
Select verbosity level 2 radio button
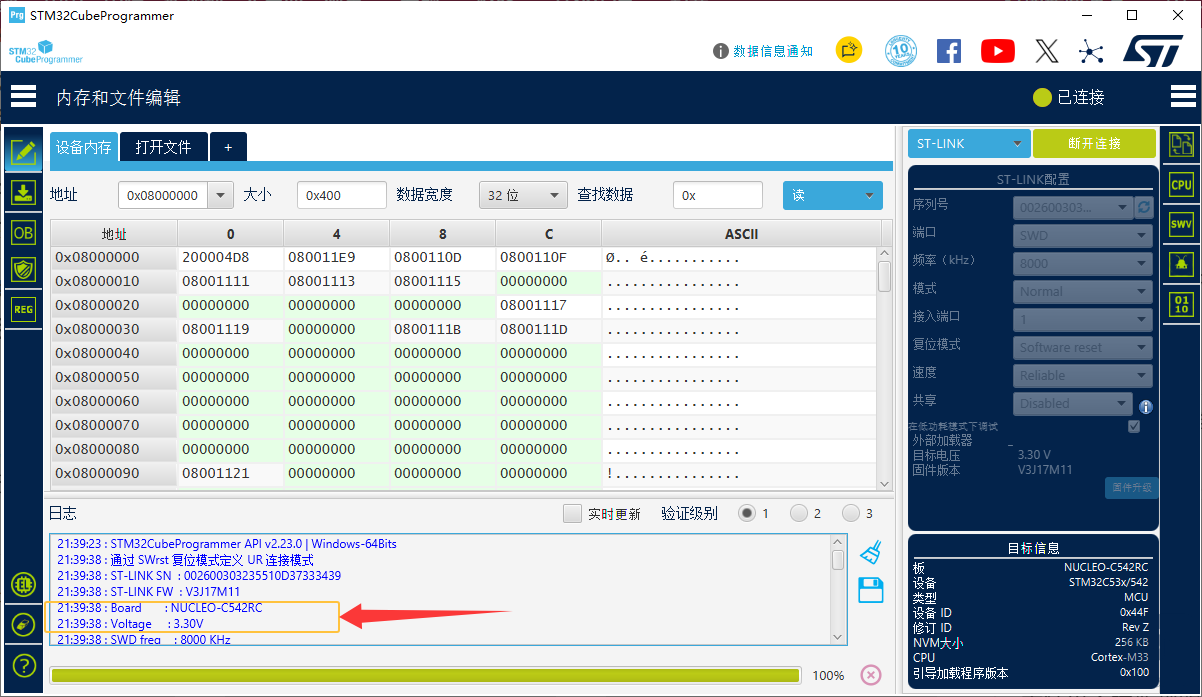click(x=799, y=514)
